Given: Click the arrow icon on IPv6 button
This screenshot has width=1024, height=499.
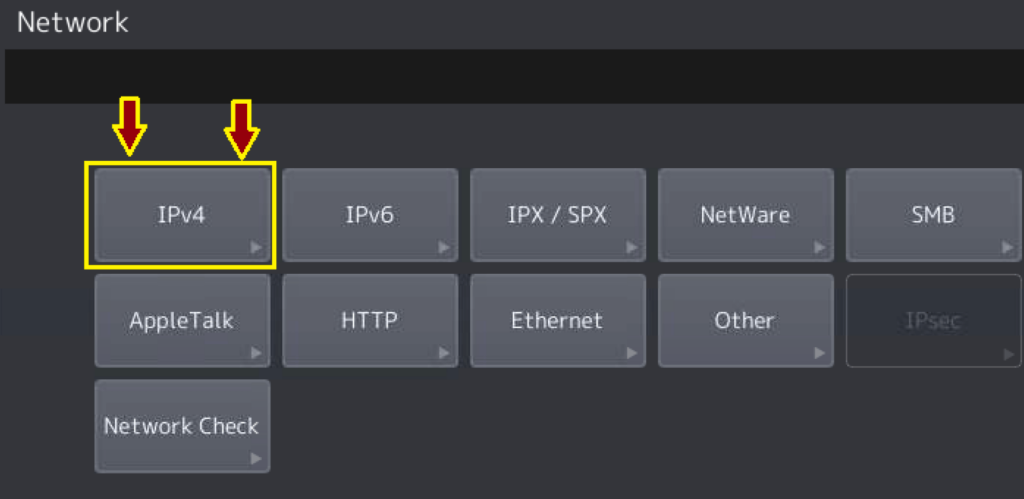Looking at the screenshot, I should tap(444, 248).
